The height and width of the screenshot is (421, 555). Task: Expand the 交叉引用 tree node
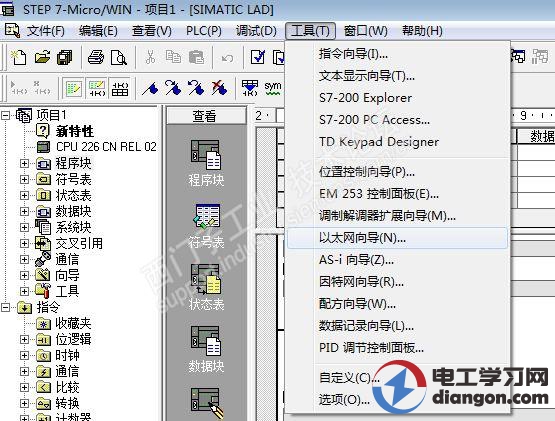(x=24, y=243)
